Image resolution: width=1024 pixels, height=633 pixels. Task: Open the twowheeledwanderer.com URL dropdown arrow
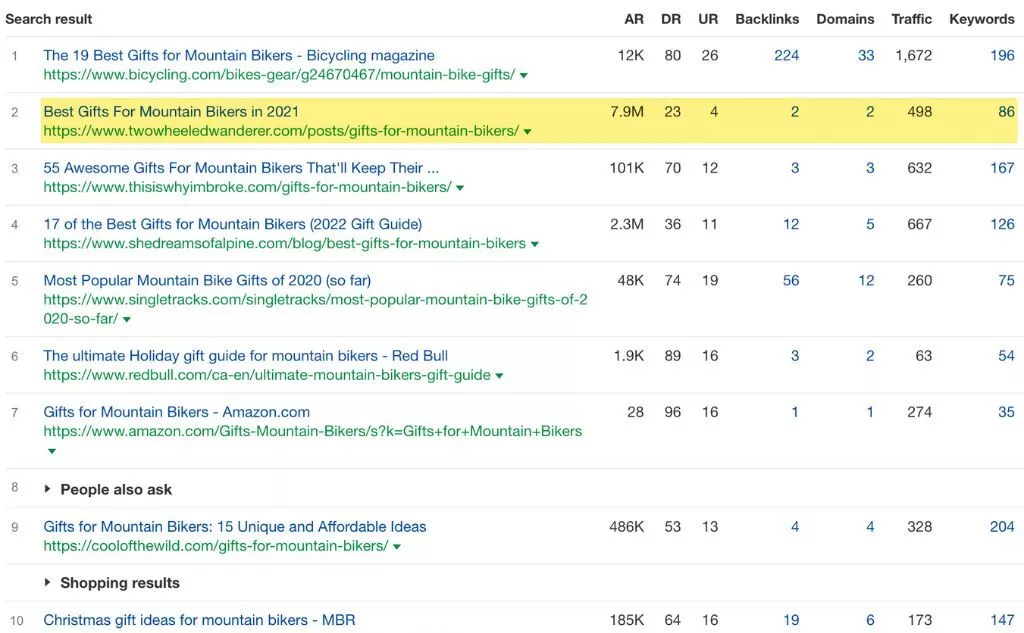click(x=527, y=131)
